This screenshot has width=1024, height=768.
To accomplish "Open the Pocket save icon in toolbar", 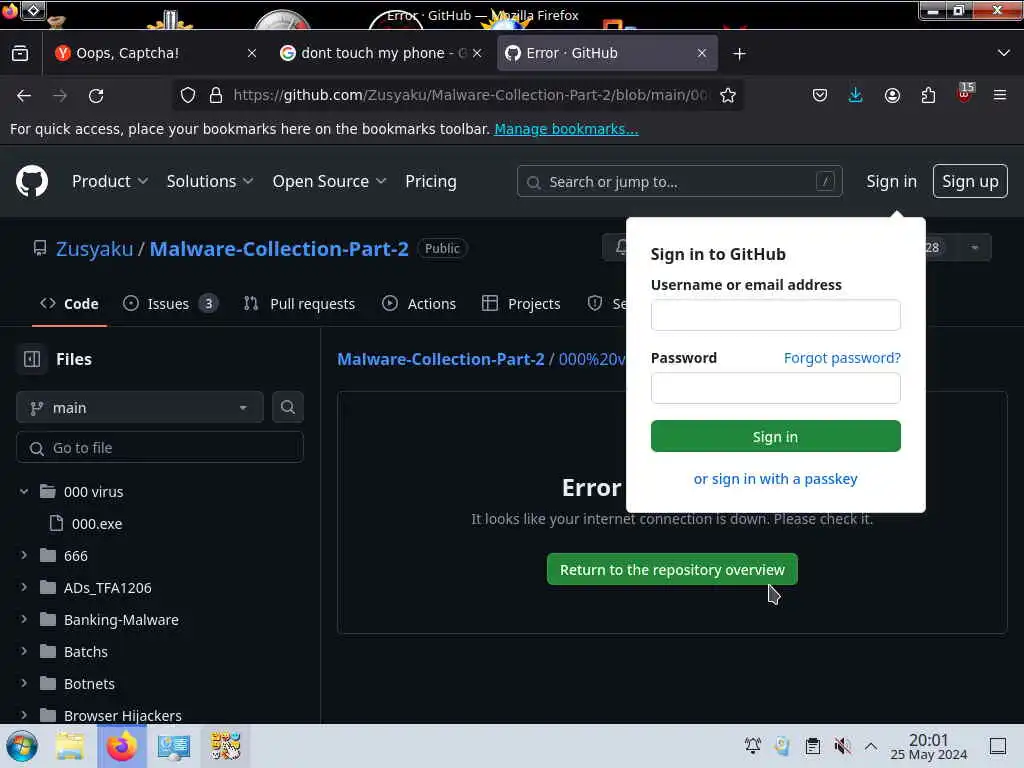I will [820, 95].
